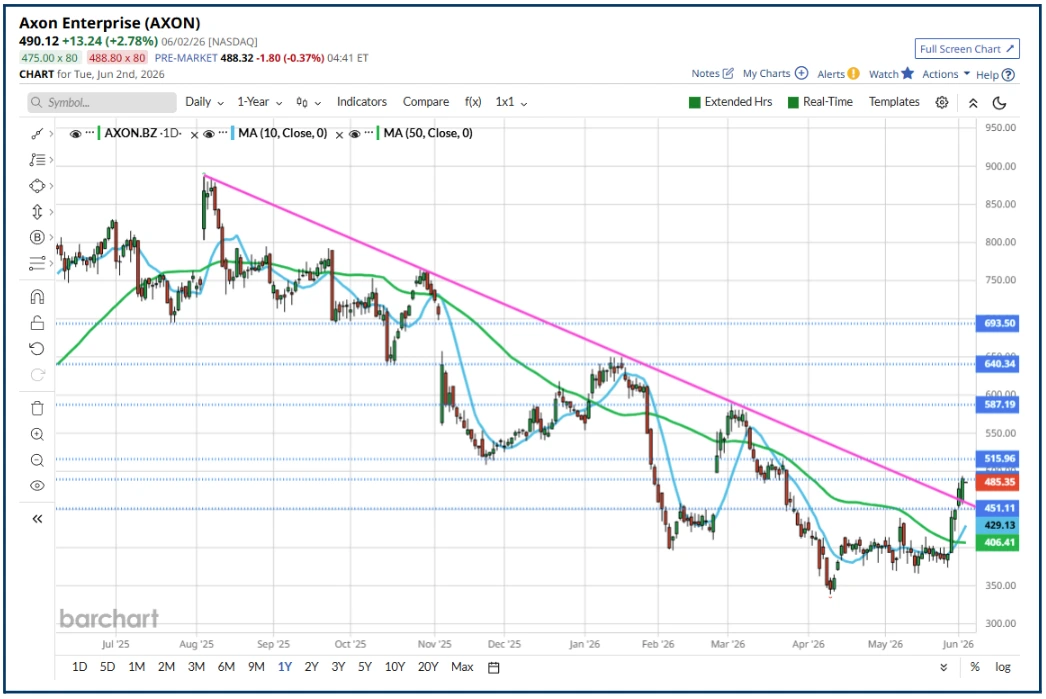Open the 1x1 grid layout dropdown

[511, 102]
